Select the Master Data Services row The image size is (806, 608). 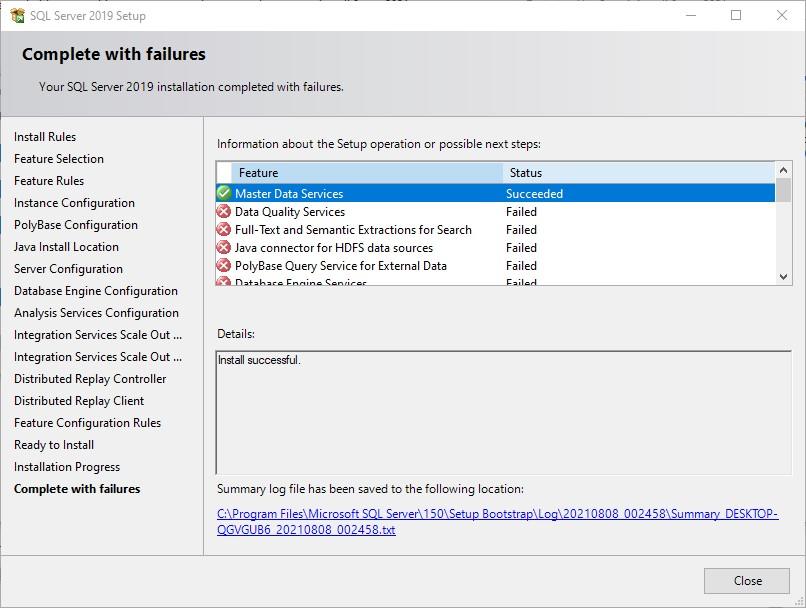[x=400, y=194]
